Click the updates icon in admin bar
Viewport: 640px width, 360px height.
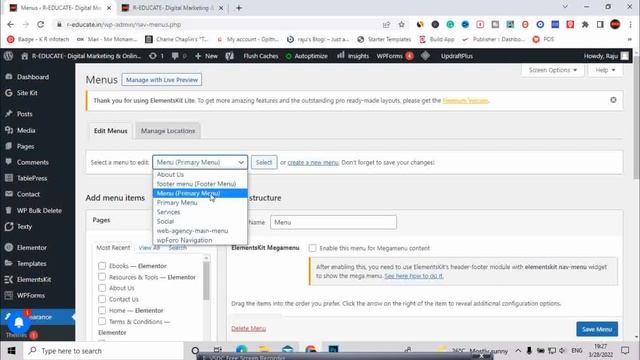coord(156,56)
